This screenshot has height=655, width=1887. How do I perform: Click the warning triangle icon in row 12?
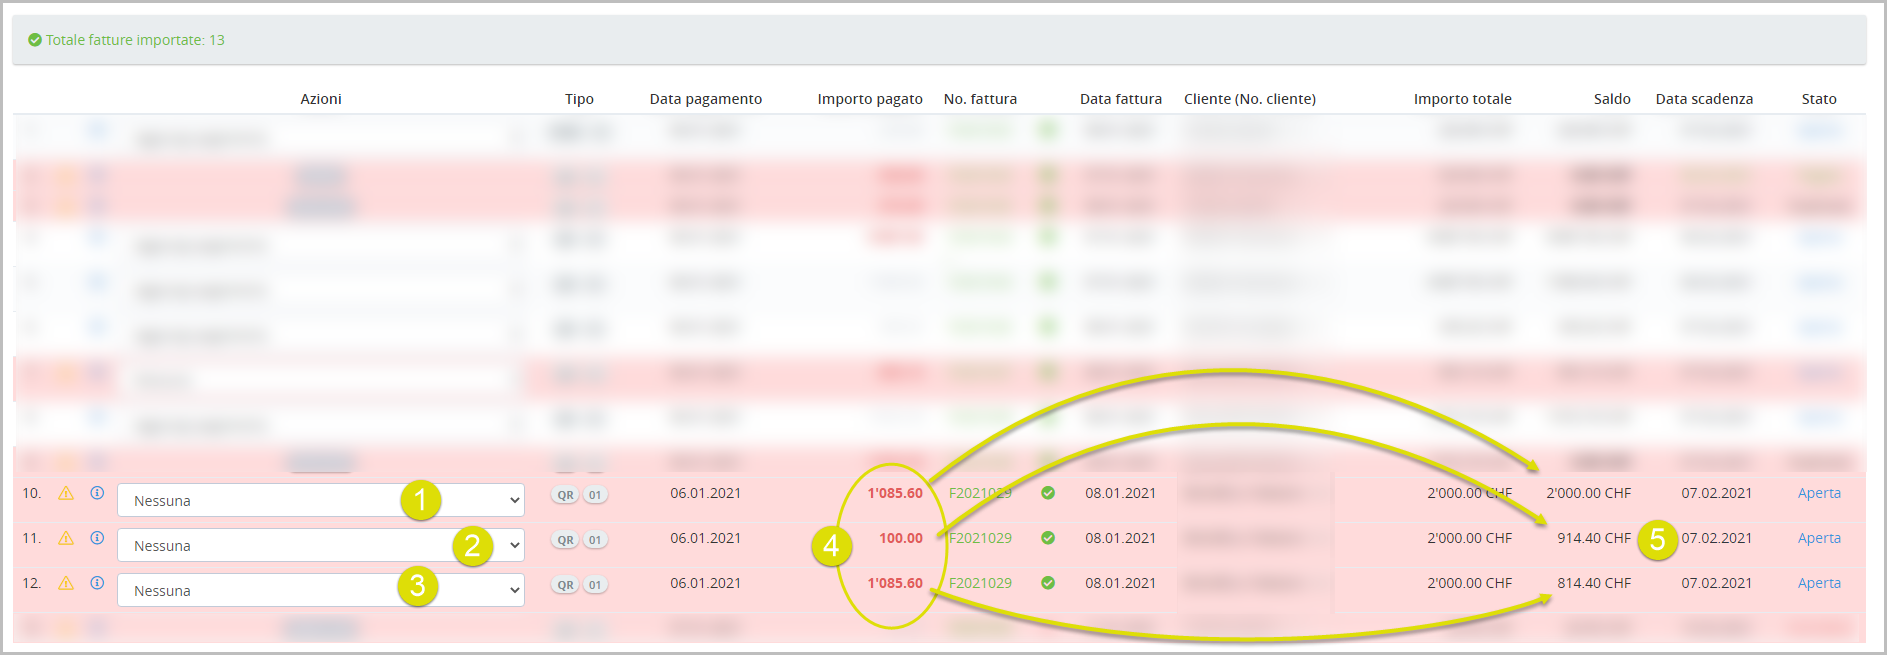tap(66, 583)
